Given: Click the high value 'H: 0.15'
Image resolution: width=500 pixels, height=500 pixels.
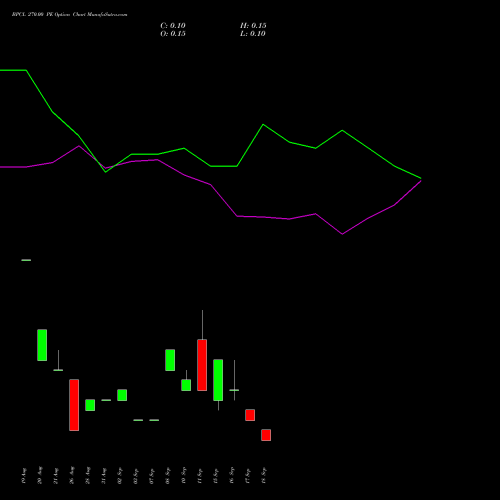Looking at the screenshot, I should [x=253, y=26].
